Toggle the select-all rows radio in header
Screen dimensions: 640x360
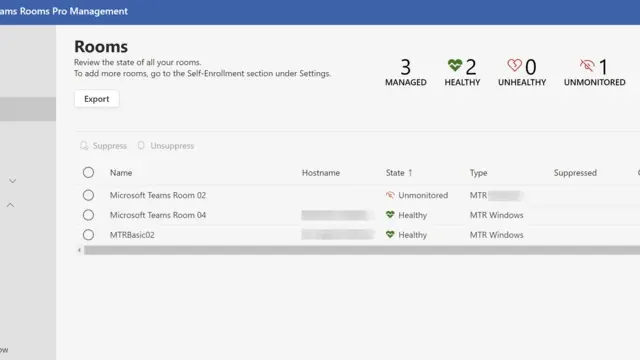(88, 173)
